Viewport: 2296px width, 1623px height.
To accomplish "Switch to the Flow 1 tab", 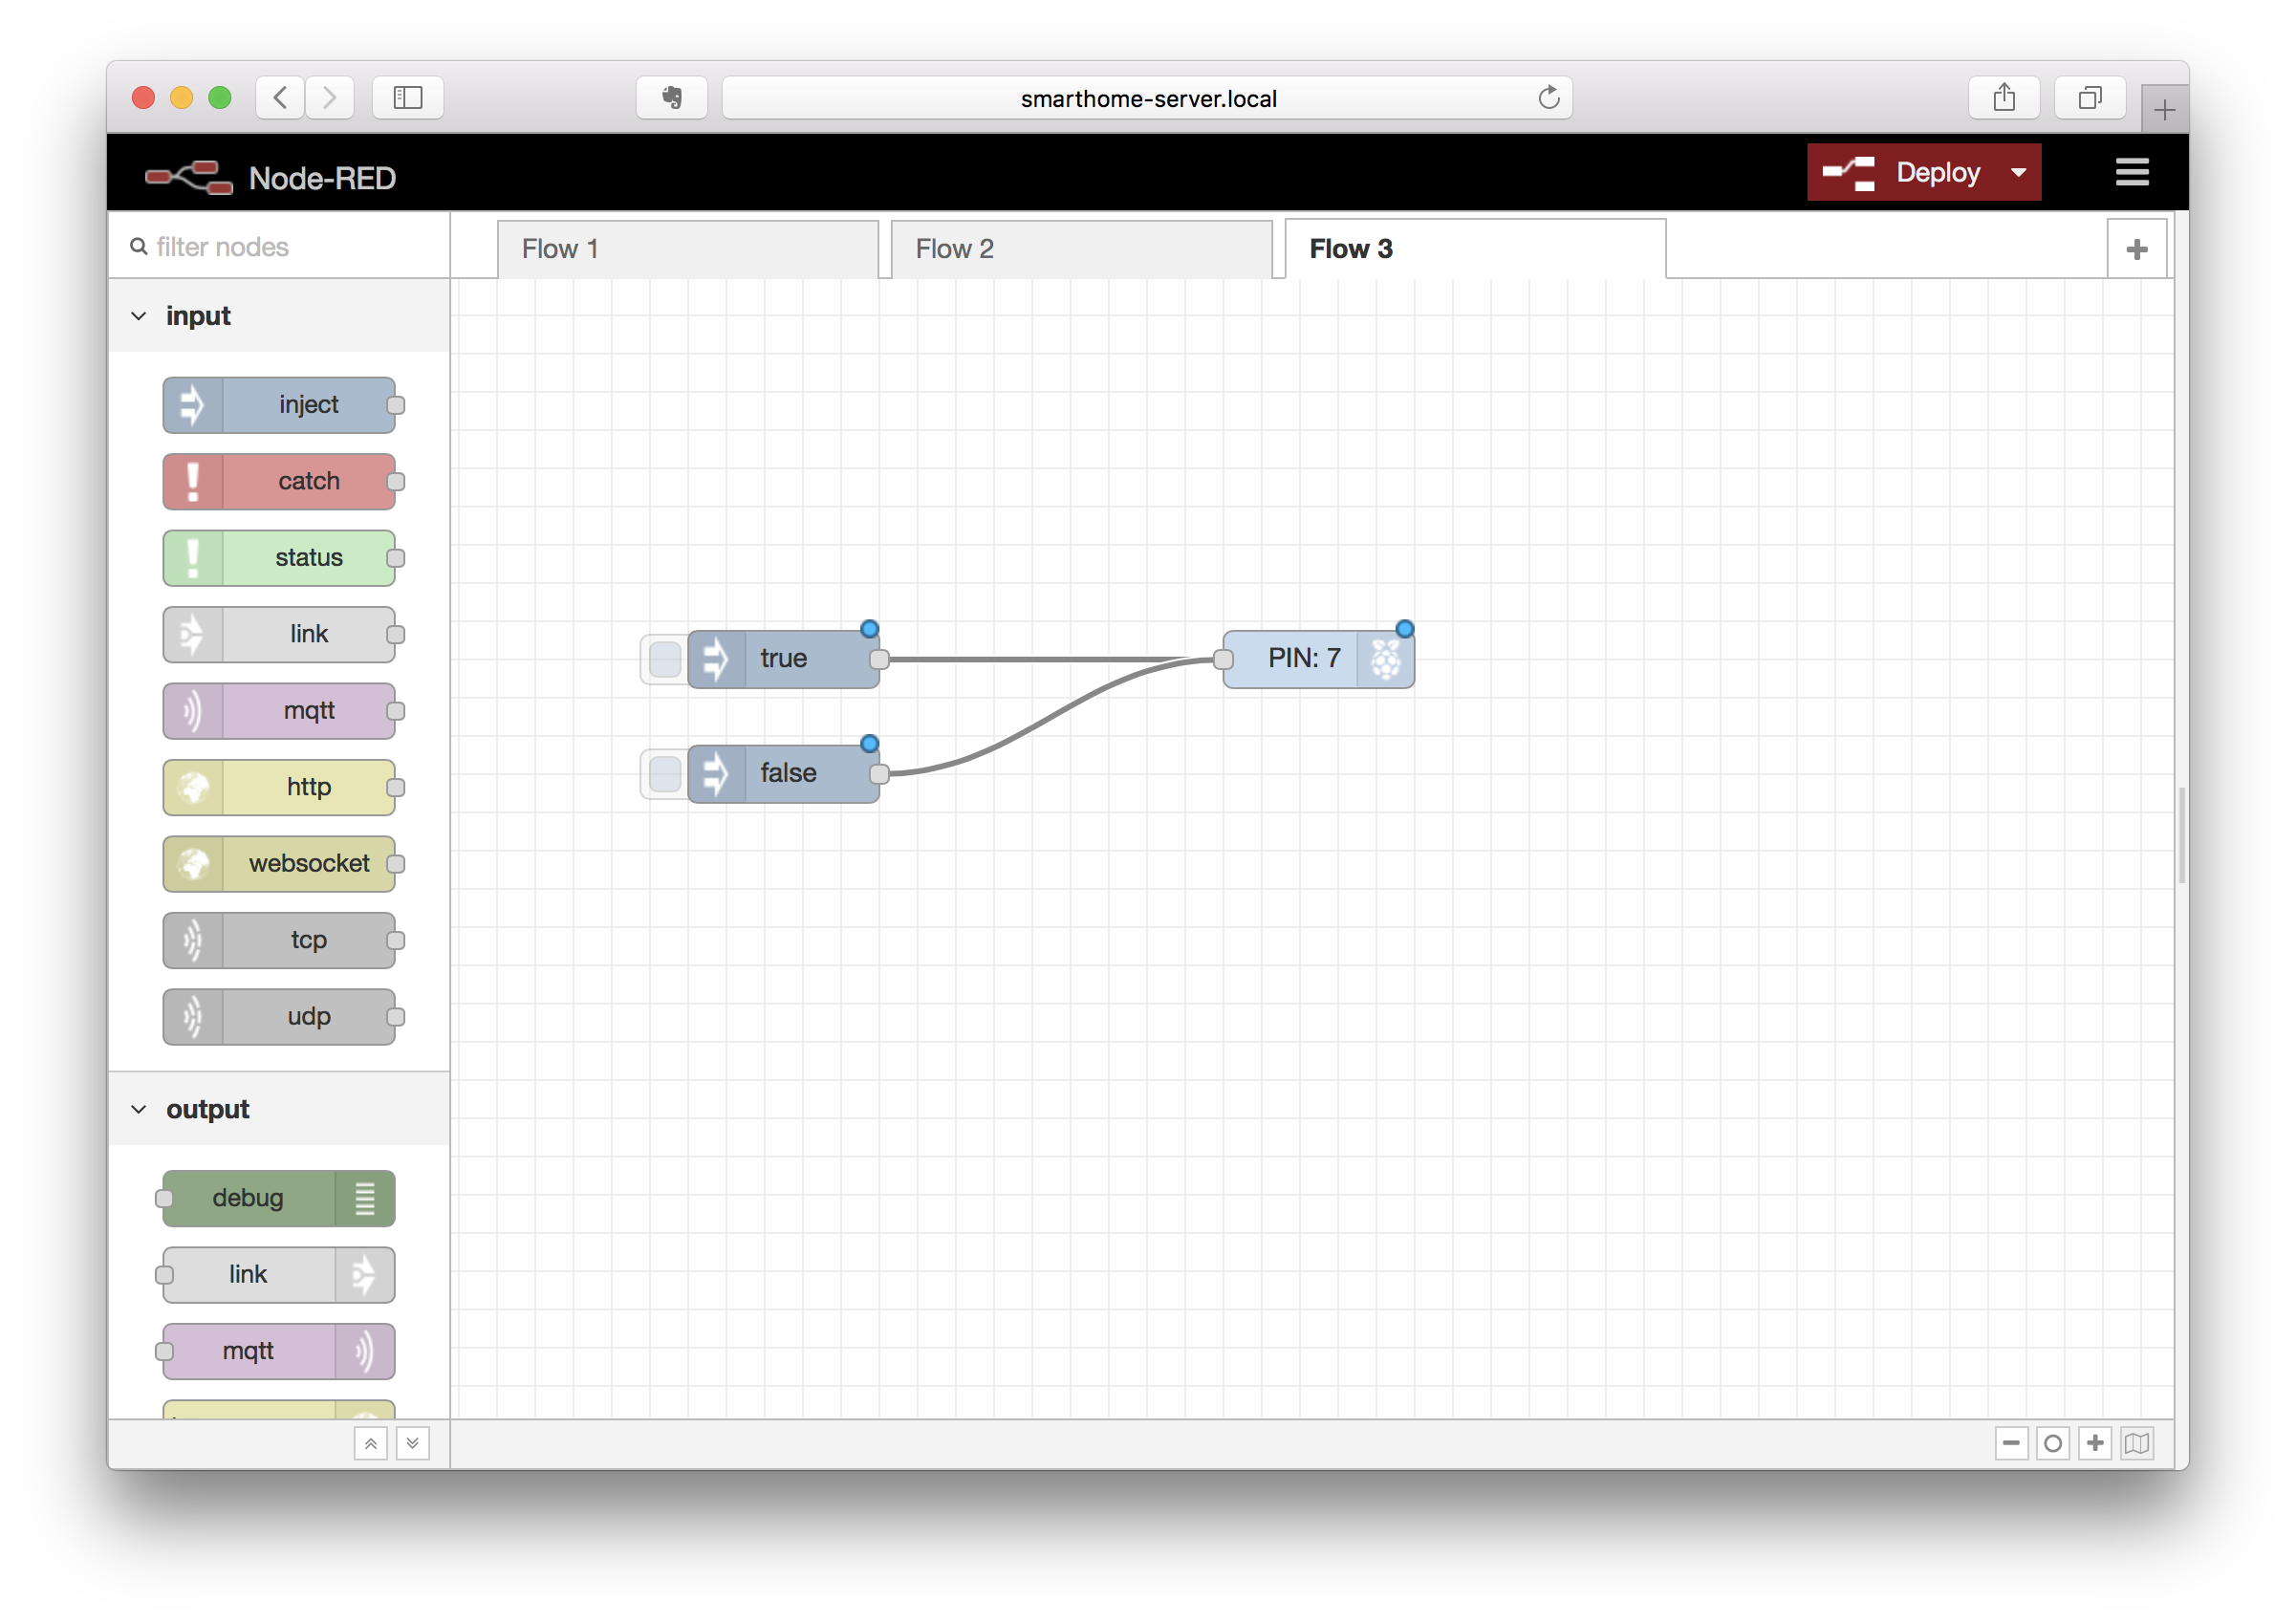I will (x=687, y=249).
